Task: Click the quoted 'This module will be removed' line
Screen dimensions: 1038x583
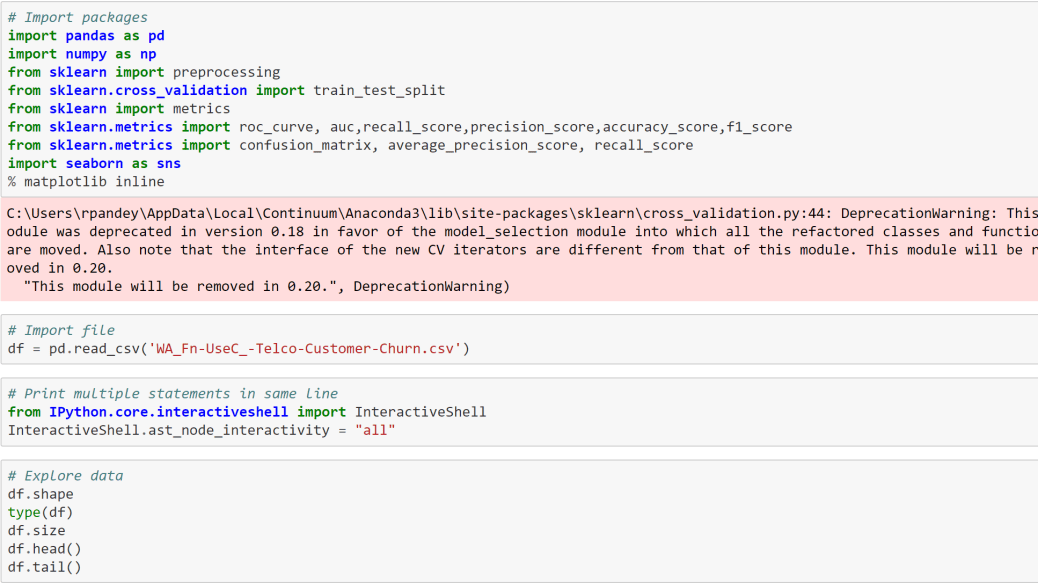Action: (267, 287)
